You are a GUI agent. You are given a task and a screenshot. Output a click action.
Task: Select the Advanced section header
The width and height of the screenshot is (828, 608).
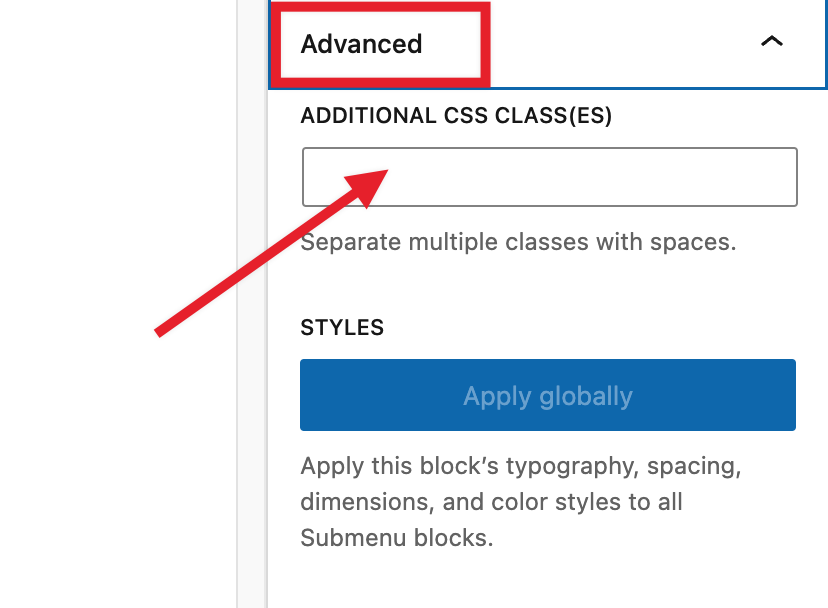pyautogui.click(x=360, y=44)
